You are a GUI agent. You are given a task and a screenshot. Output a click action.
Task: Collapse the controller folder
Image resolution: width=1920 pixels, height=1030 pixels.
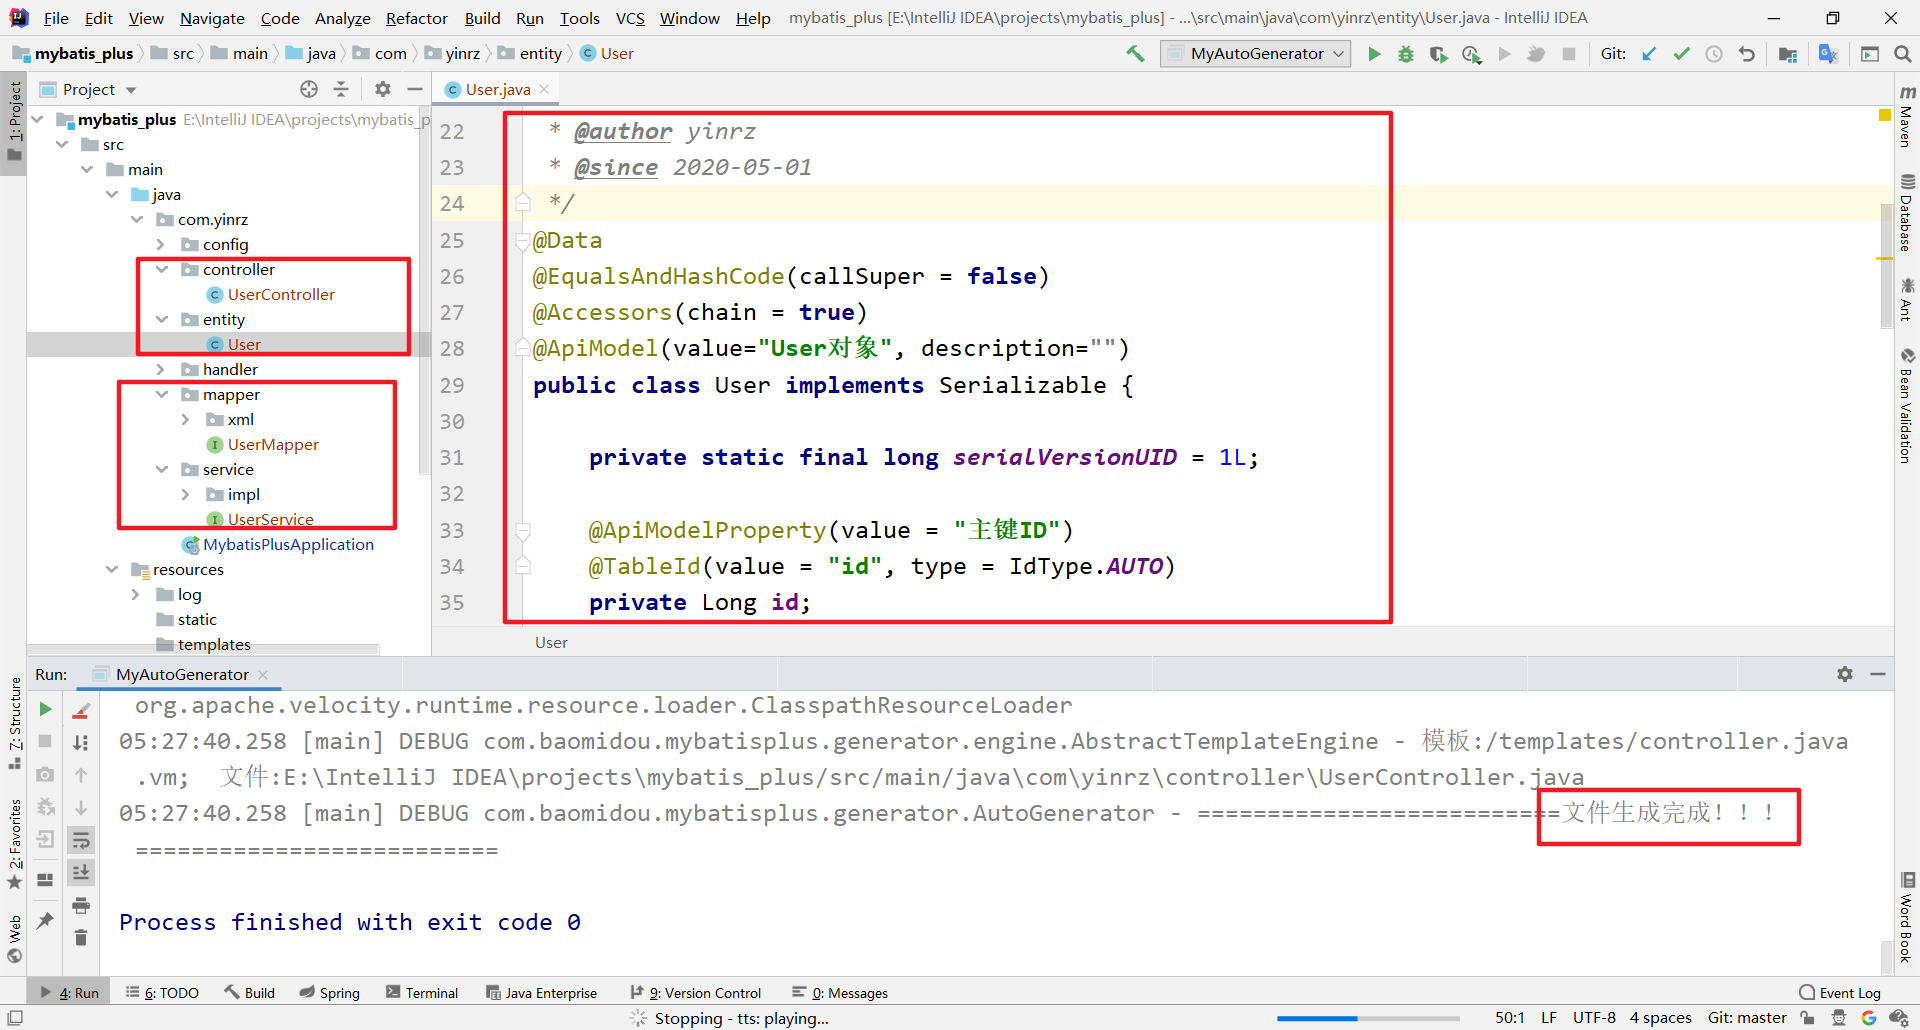pyautogui.click(x=162, y=270)
